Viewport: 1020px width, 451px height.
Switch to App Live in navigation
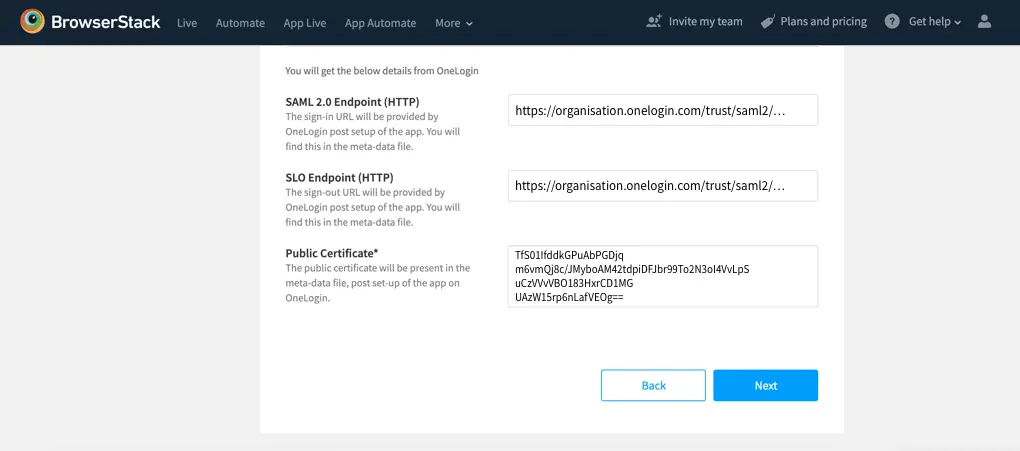[304, 22]
